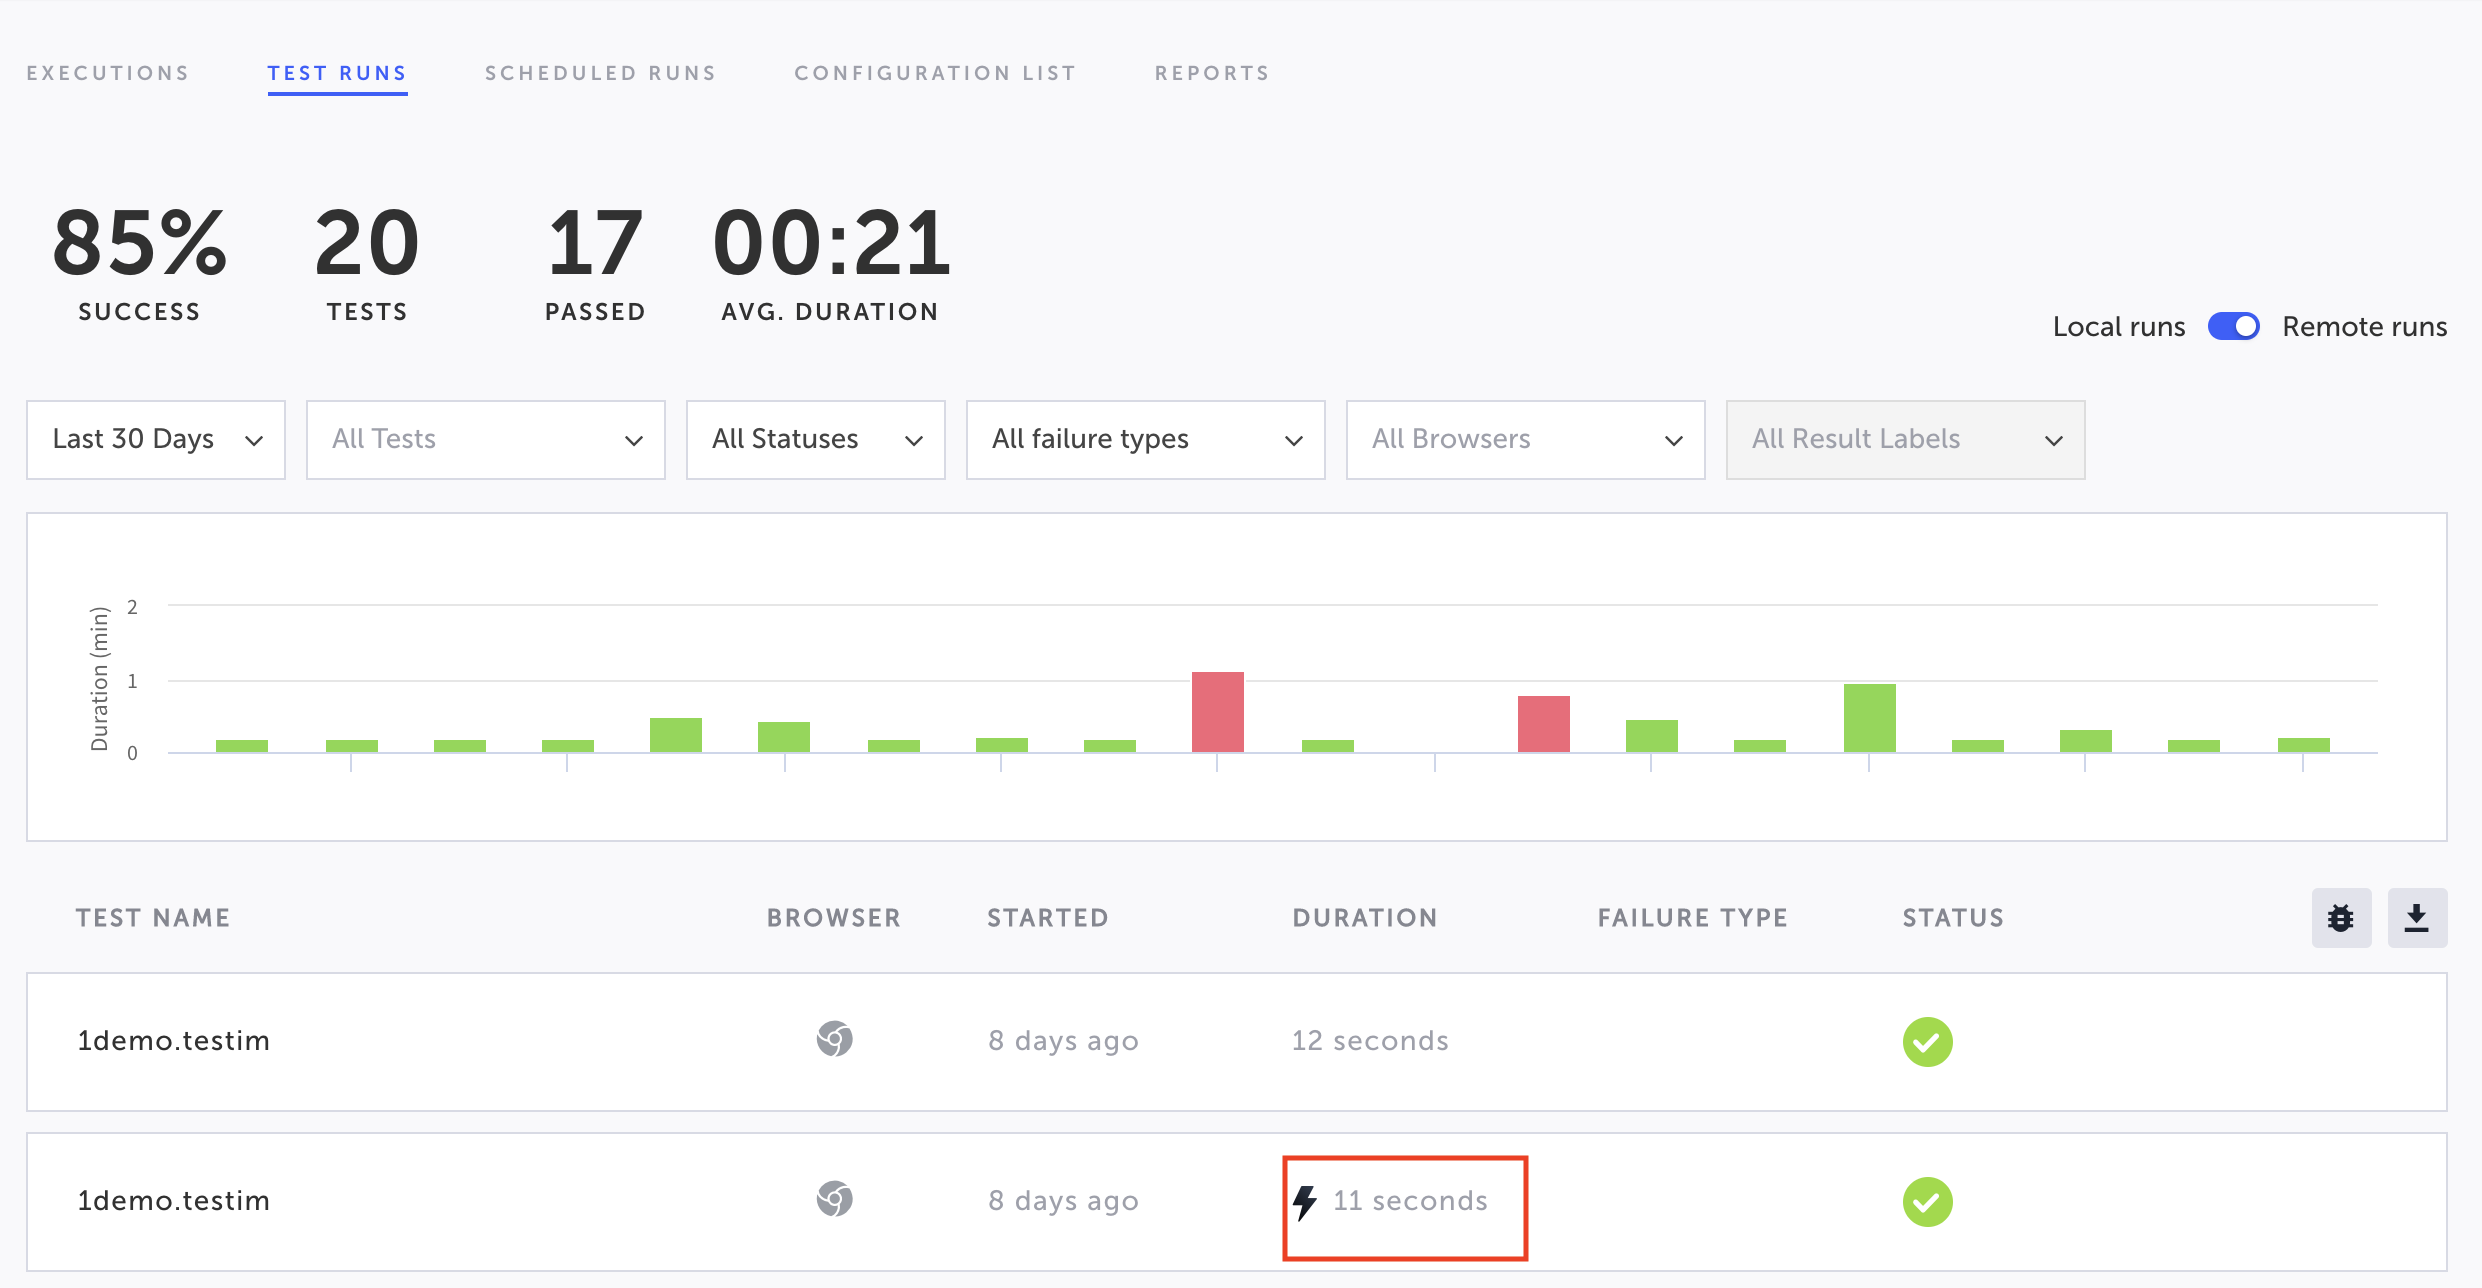Select the Reports tab

click(x=1212, y=73)
